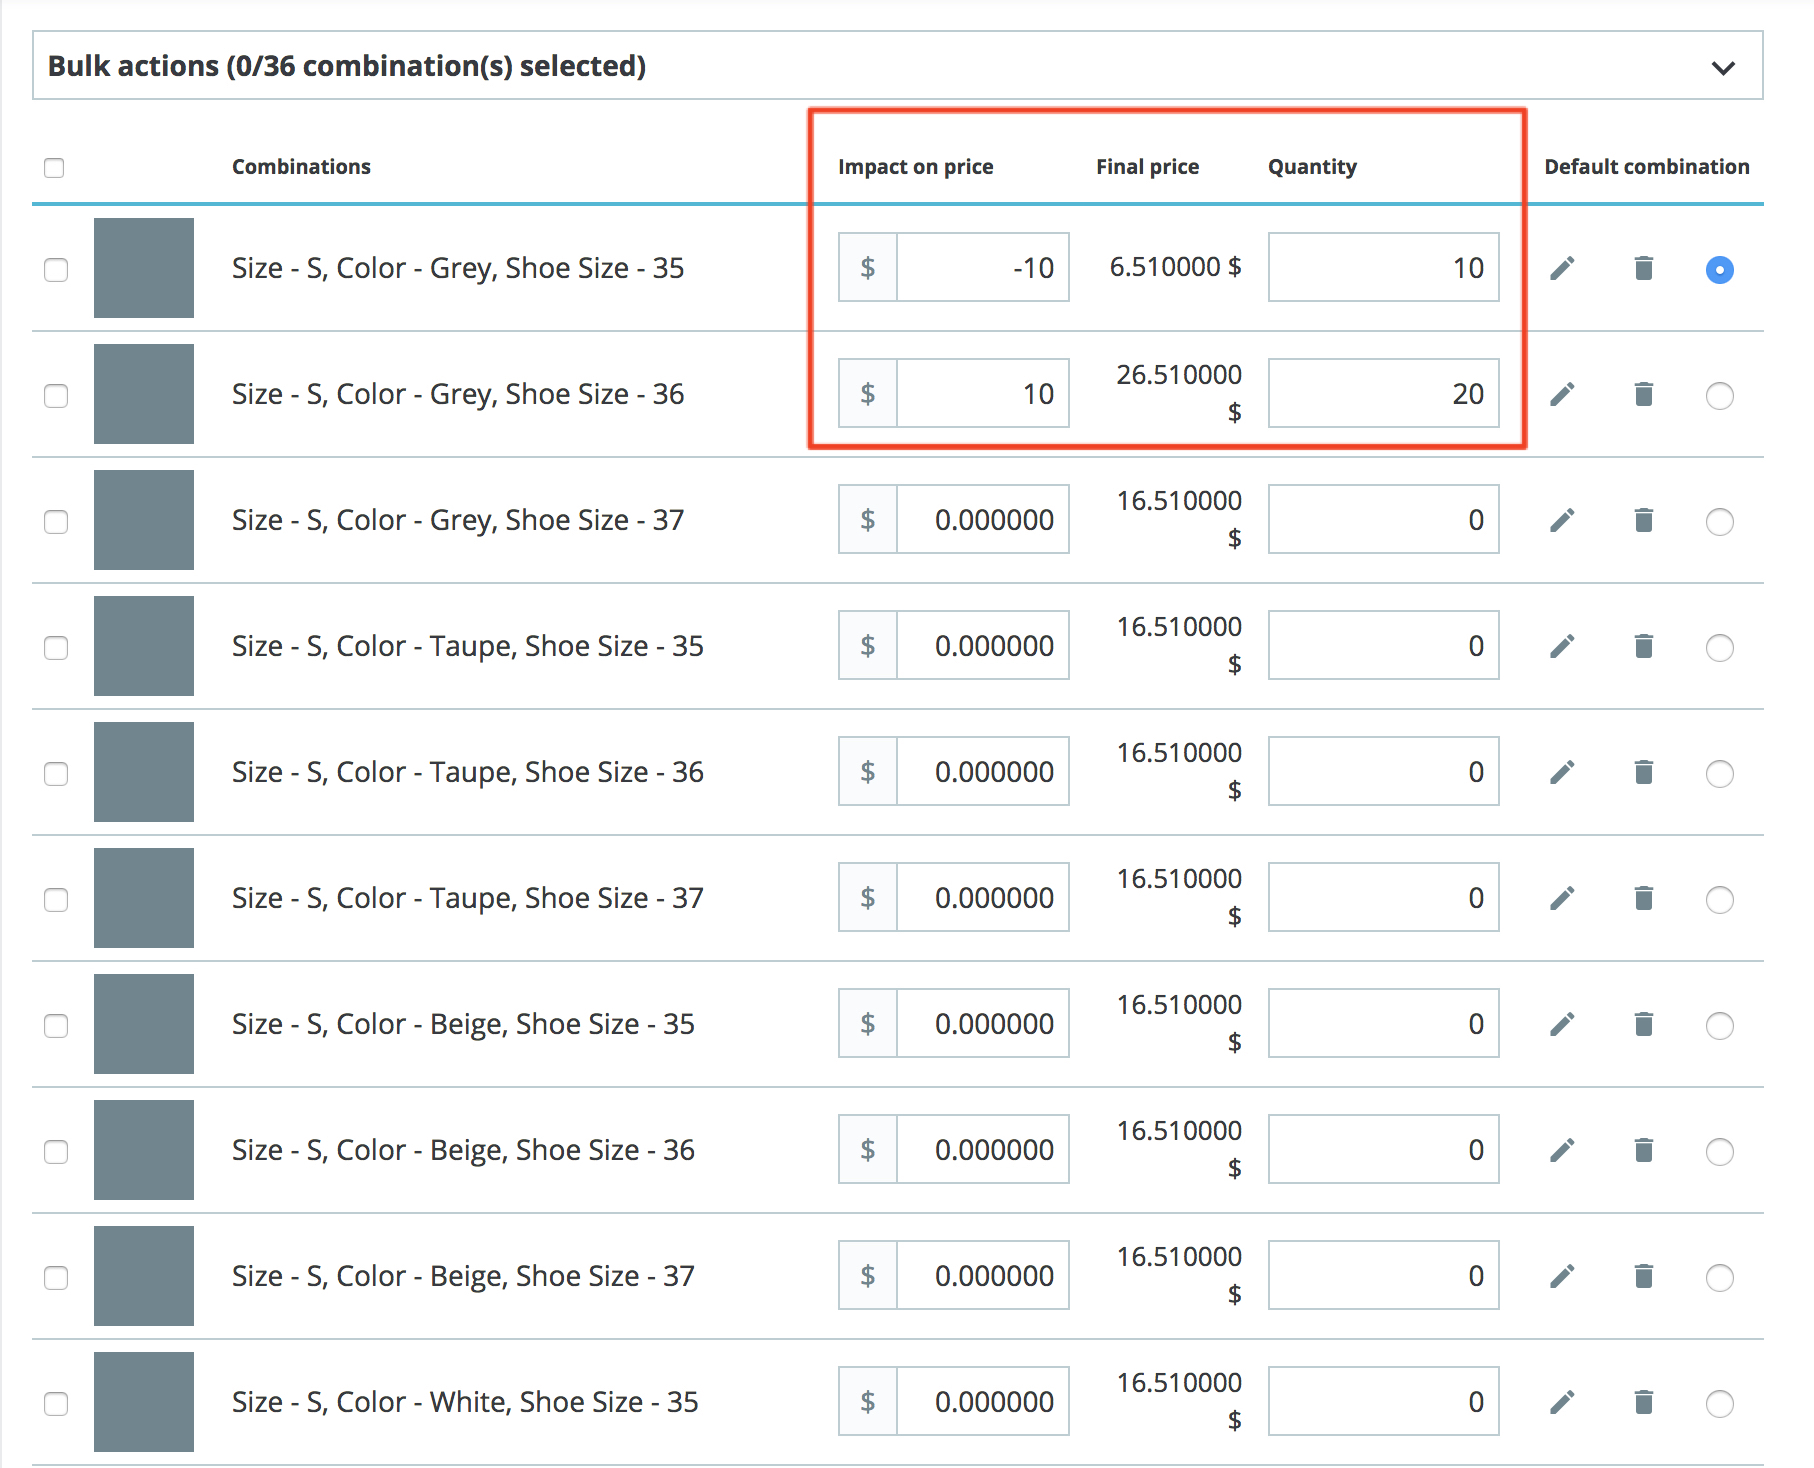Open the Grey Shoe Size 35 image thumbnail
1814x1468 pixels.
click(x=144, y=268)
